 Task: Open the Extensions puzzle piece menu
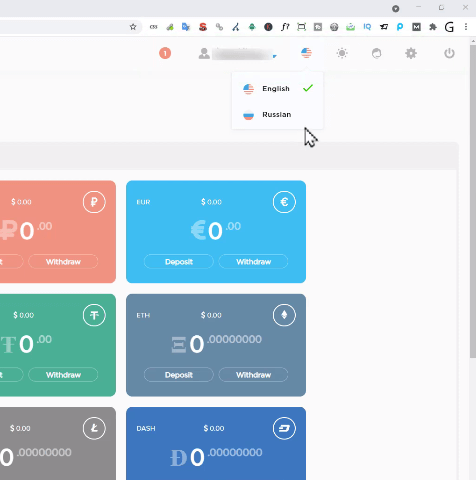click(433, 27)
